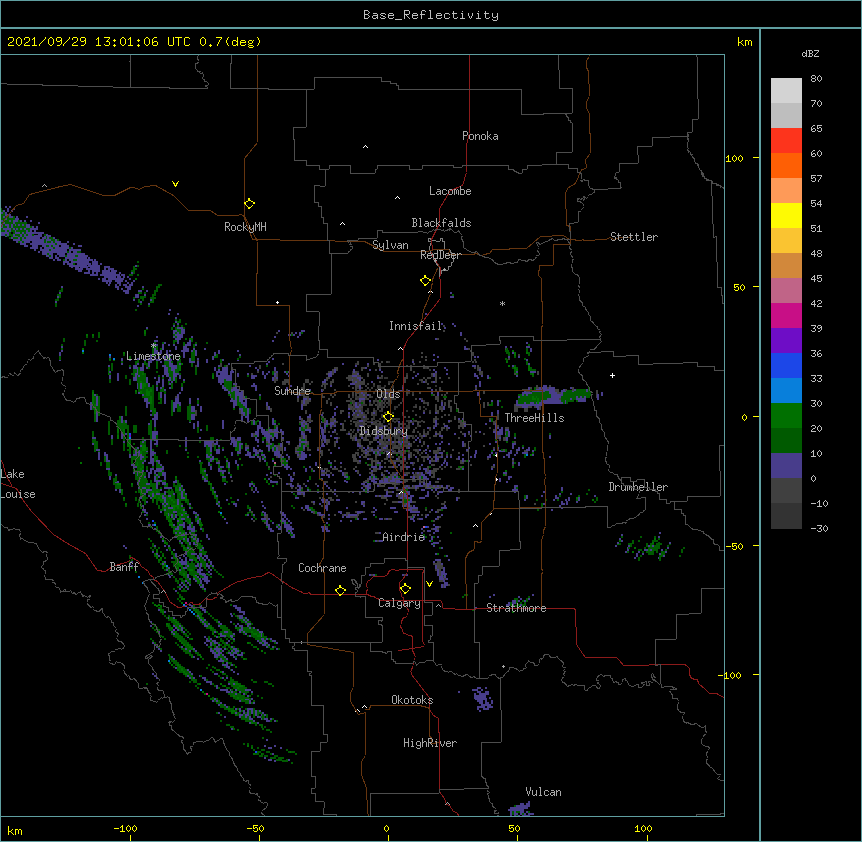Image resolution: width=862 pixels, height=842 pixels.
Task: Select the magenta swatch in dBZ legend
Action: pos(786,315)
